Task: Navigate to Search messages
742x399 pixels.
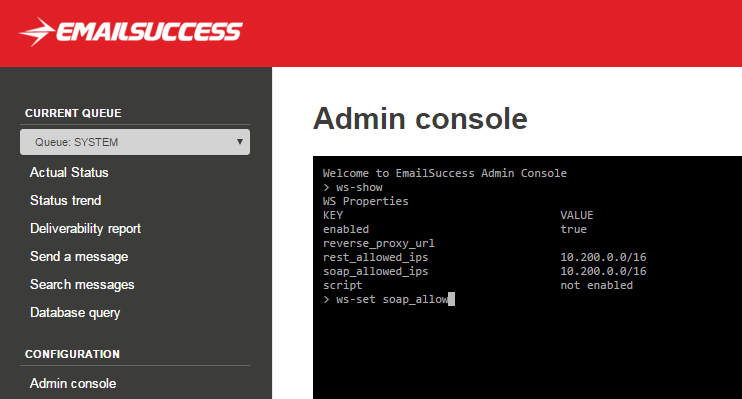Action: coord(82,284)
